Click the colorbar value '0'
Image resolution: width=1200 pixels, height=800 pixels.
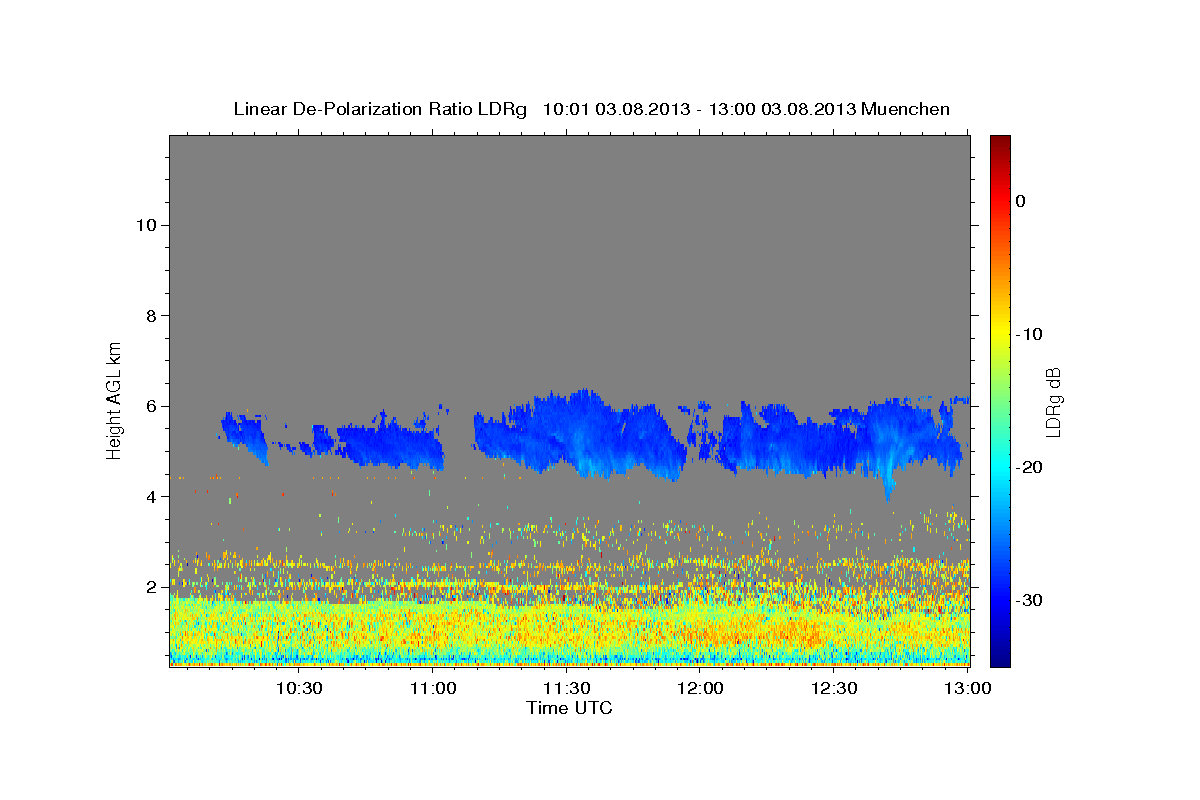click(1020, 201)
